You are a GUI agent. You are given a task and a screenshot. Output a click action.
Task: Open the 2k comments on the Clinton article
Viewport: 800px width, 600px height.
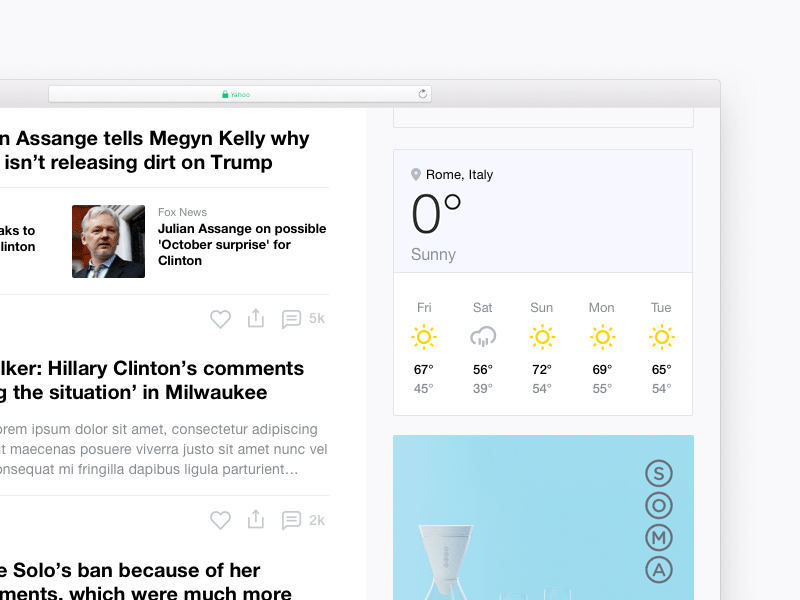(x=291, y=520)
